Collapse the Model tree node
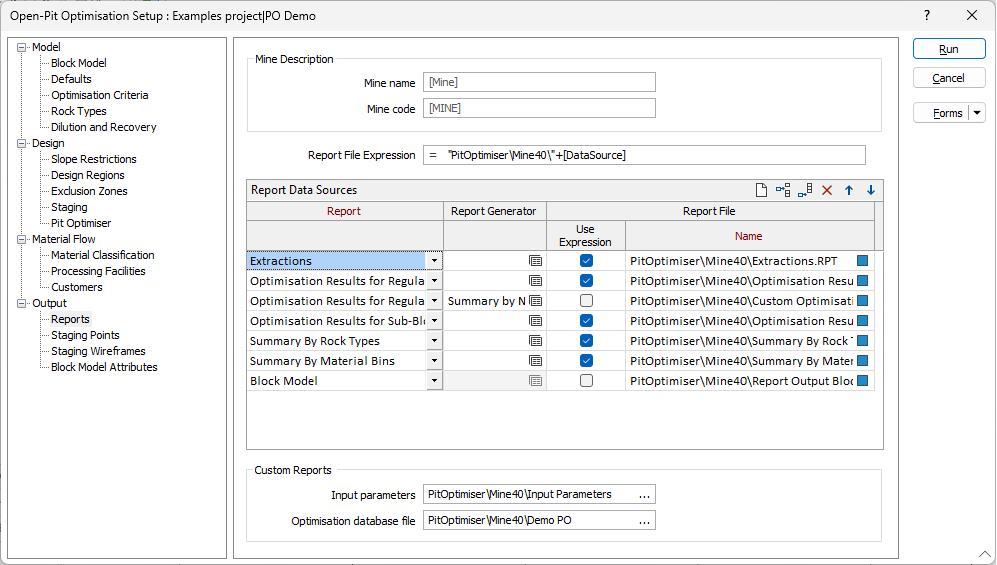This screenshot has width=997, height=565. [x=22, y=47]
